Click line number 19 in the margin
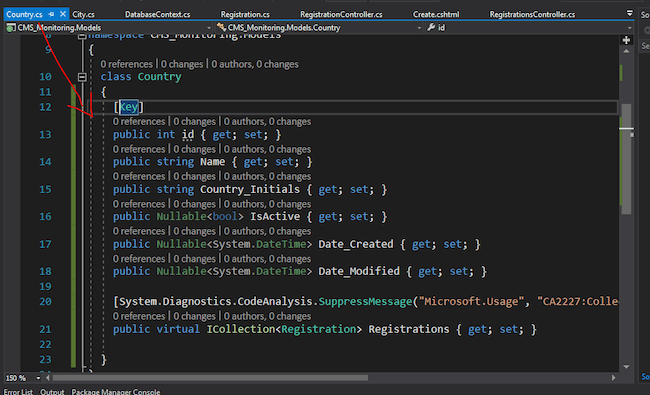The image size is (650, 395). coord(45,286)
